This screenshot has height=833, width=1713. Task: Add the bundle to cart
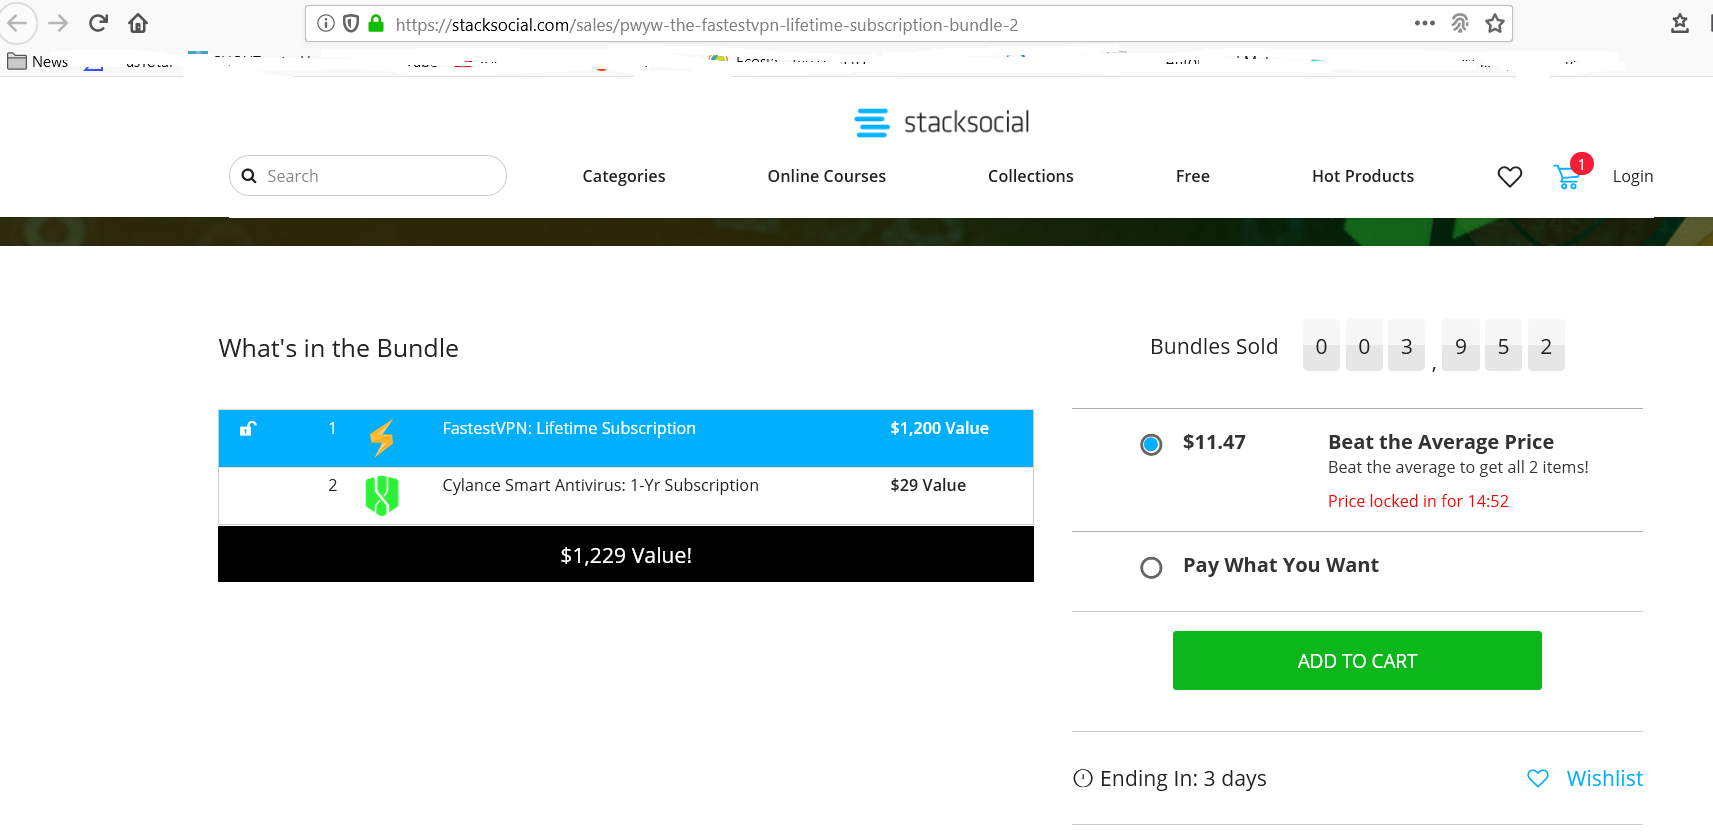click(x=1357, y=660)
